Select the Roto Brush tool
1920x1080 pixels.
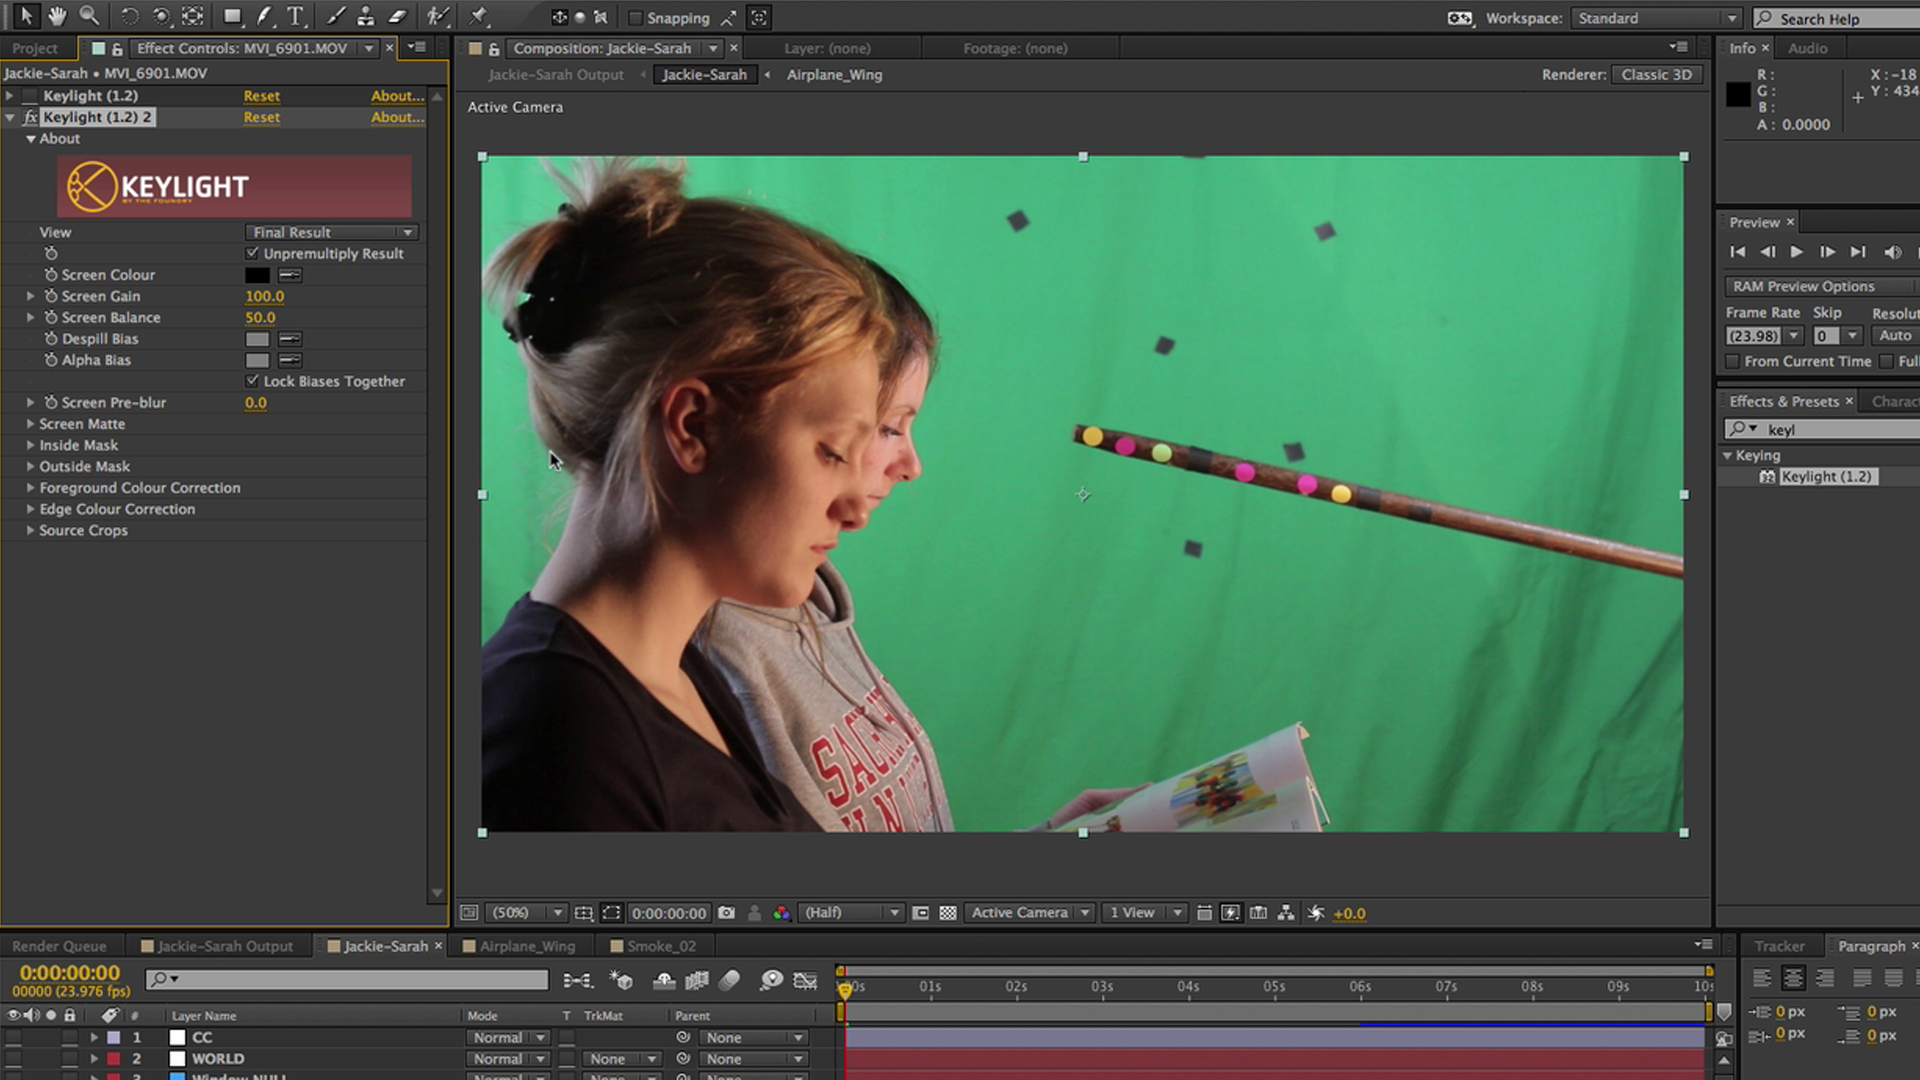pos(437,17)
